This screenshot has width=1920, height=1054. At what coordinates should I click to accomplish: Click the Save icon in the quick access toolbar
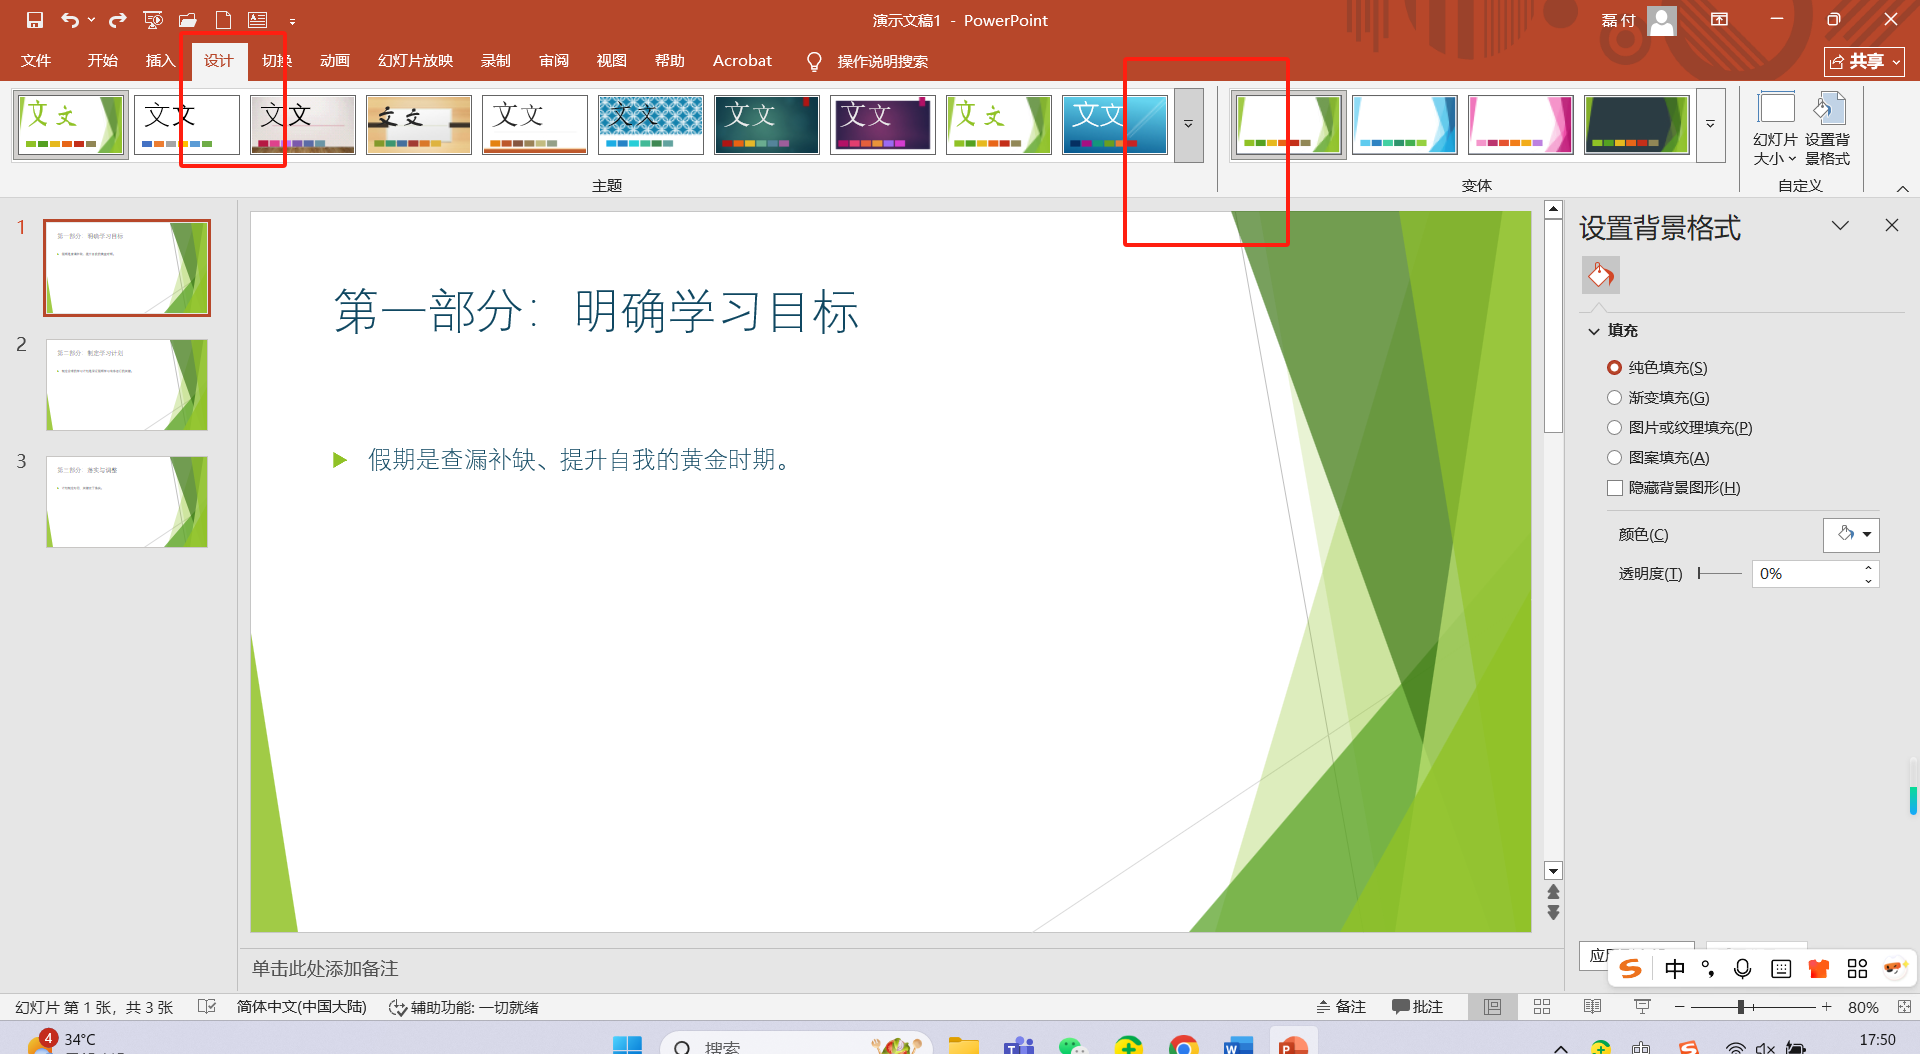pyautogui.click(x=35, y=20)
